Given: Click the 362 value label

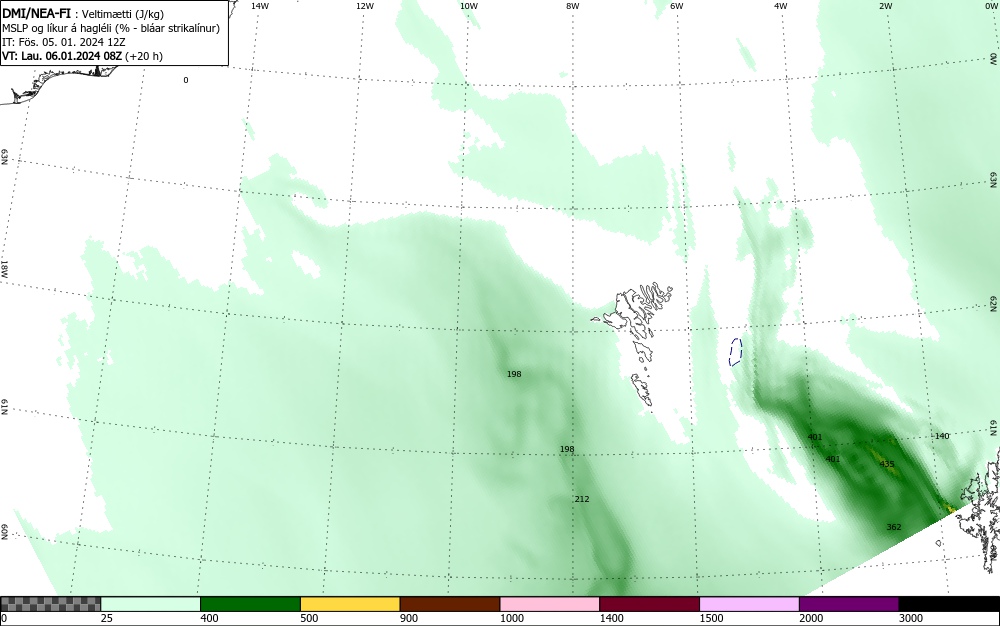Looking at the screenshot, I should [893, 527].
